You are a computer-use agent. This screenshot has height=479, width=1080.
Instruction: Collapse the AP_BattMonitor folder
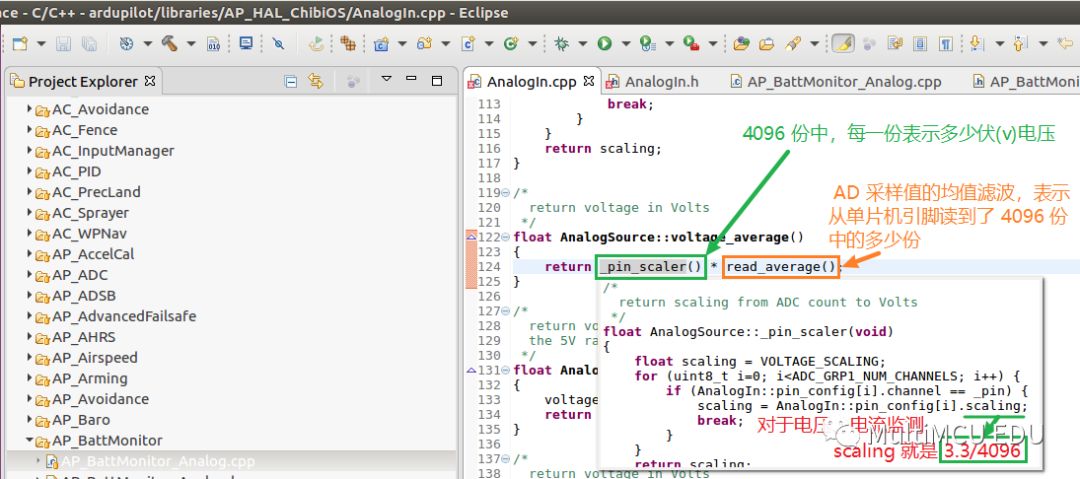tap(29, 440)
